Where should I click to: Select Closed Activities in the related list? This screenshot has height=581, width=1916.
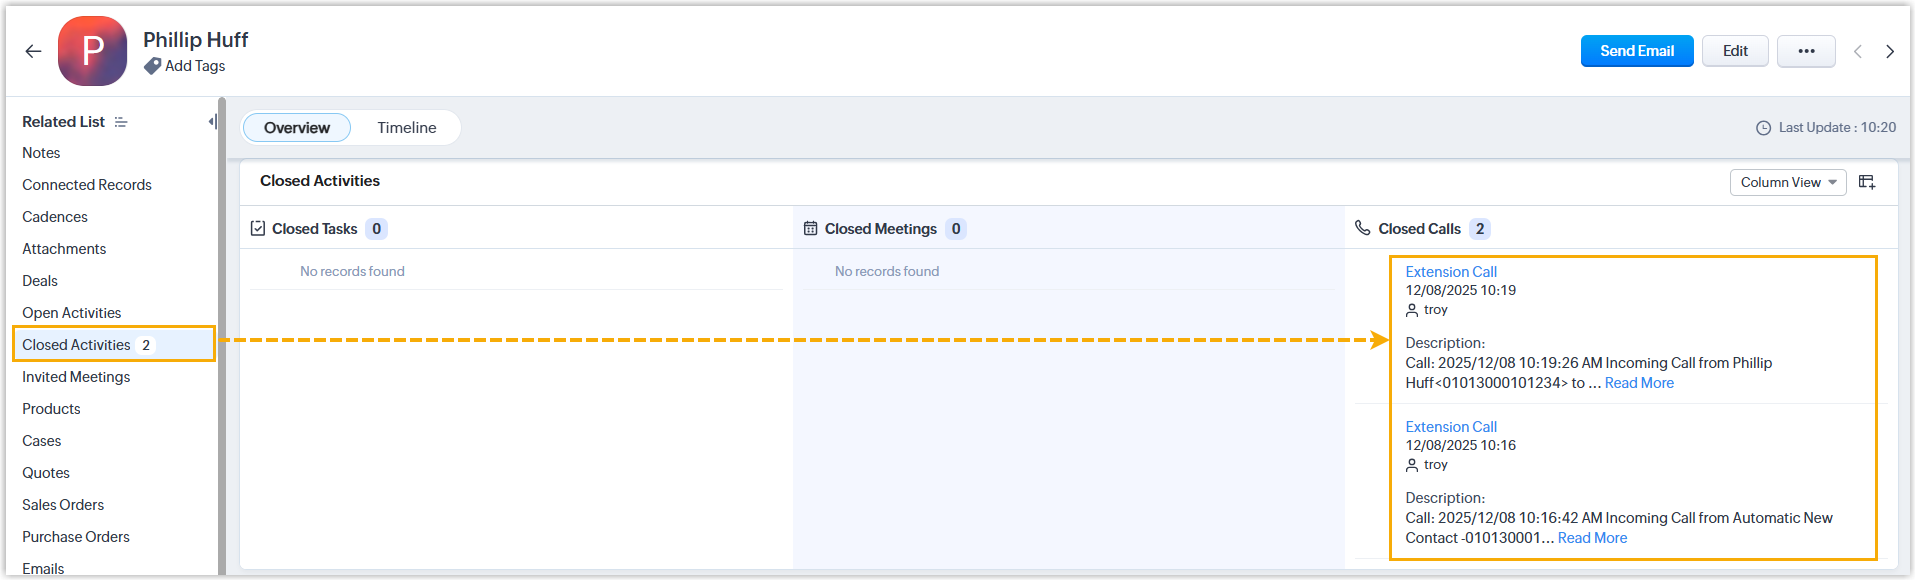point(77,345)
